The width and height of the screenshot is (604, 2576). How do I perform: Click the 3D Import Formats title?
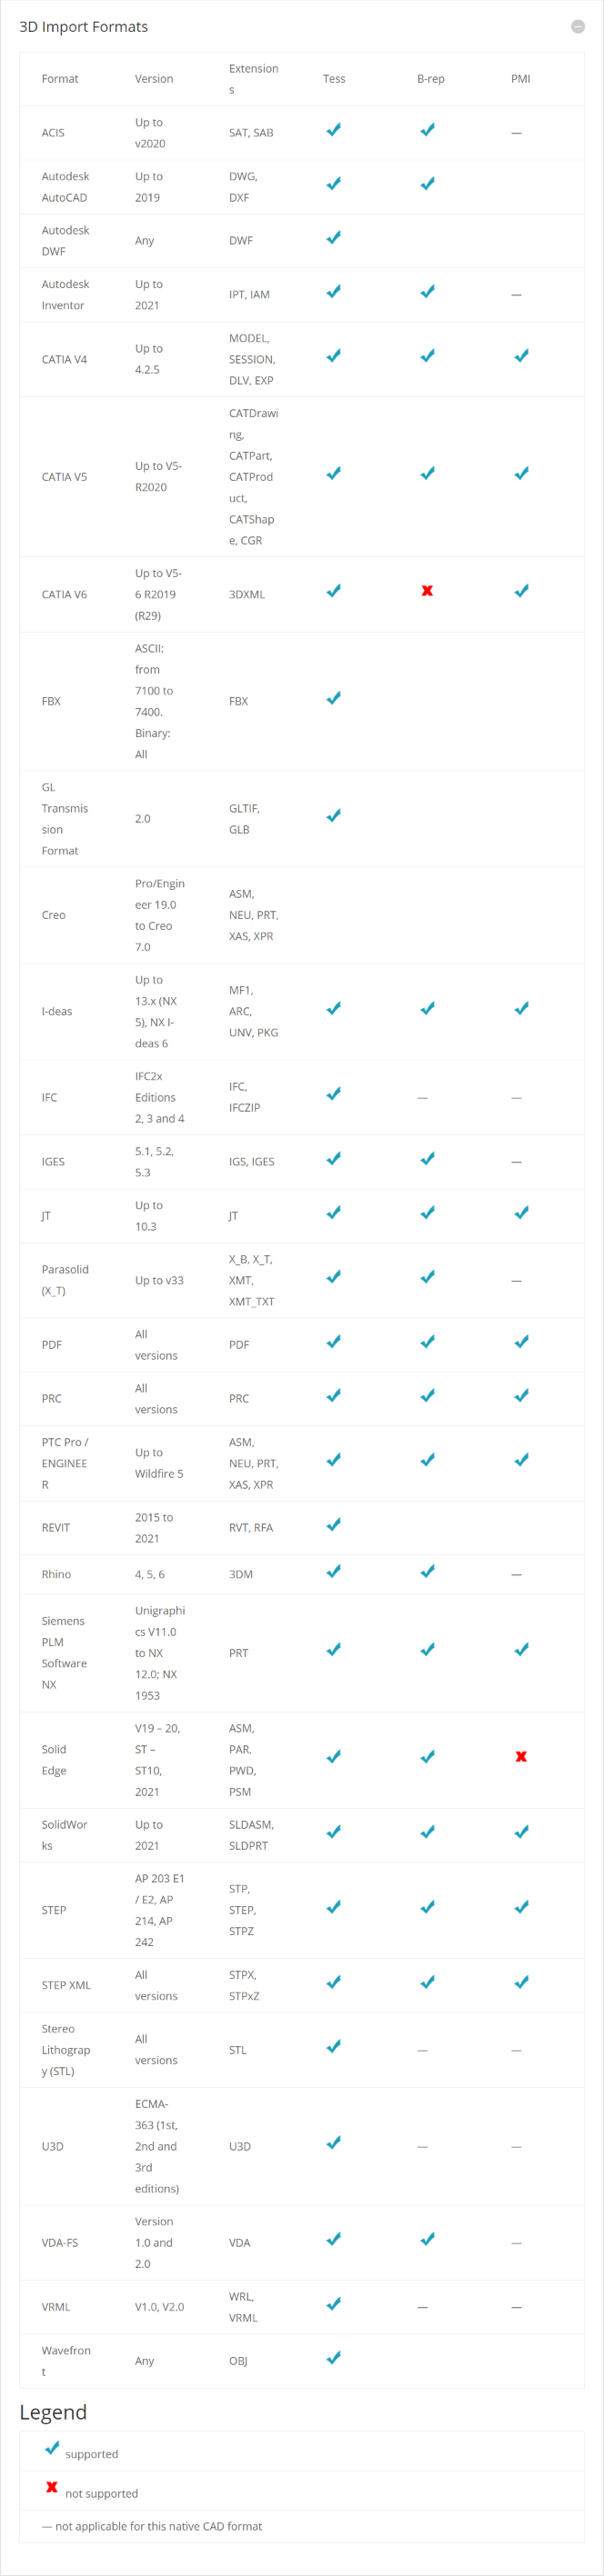click(x=84, y=27)
